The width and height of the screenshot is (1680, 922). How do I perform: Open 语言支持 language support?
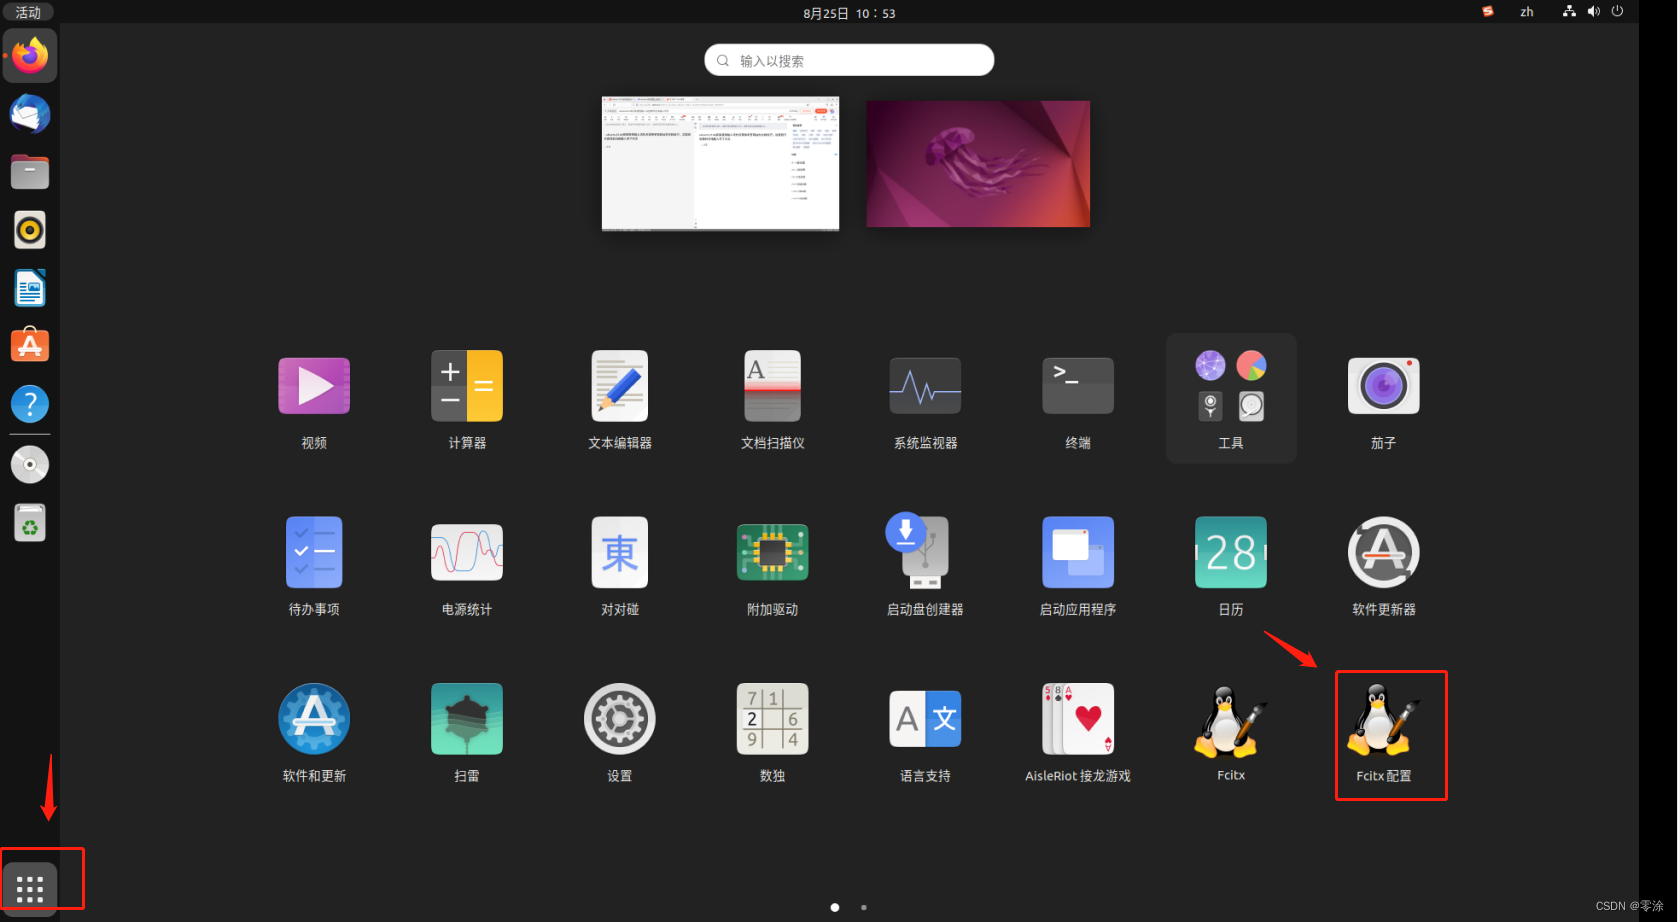coord(925,719)
